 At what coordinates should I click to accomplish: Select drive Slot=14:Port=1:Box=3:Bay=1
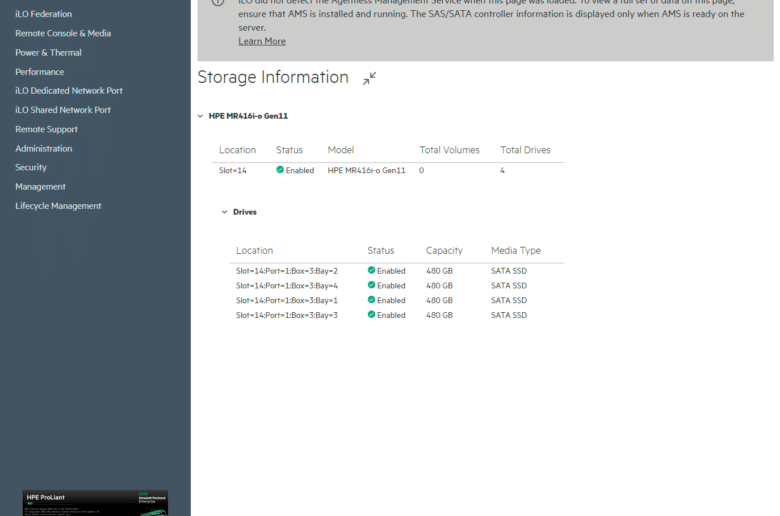pos(287,301)
